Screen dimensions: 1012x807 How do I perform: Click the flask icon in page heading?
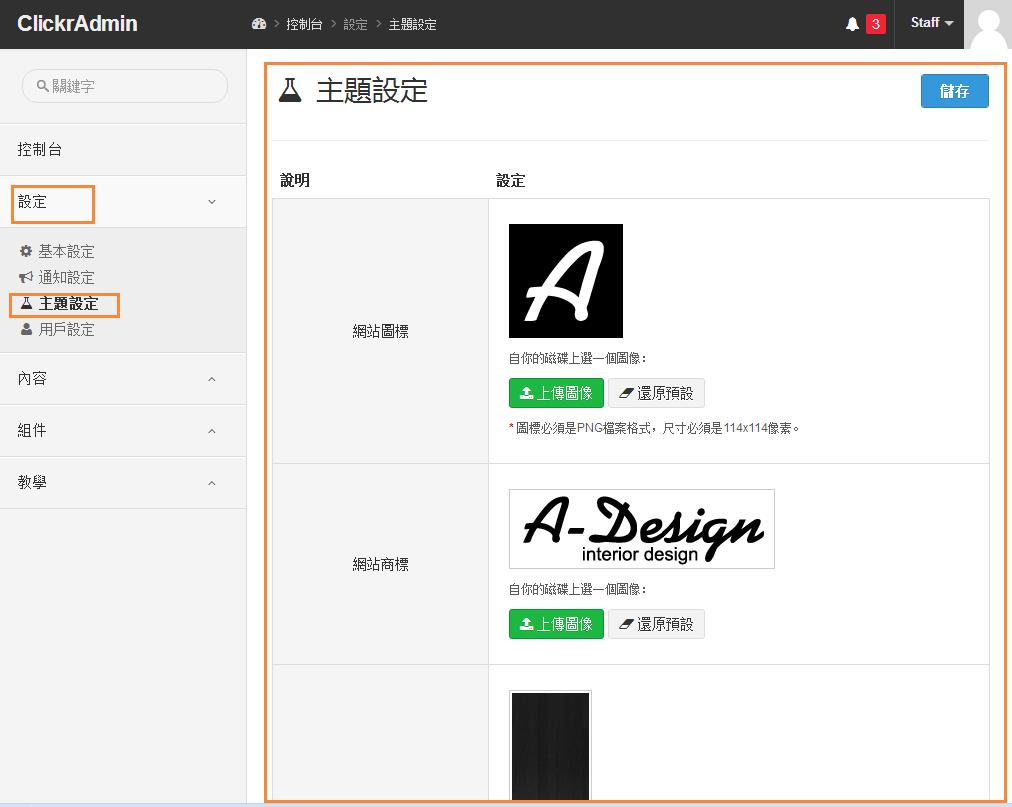[290, 90]
